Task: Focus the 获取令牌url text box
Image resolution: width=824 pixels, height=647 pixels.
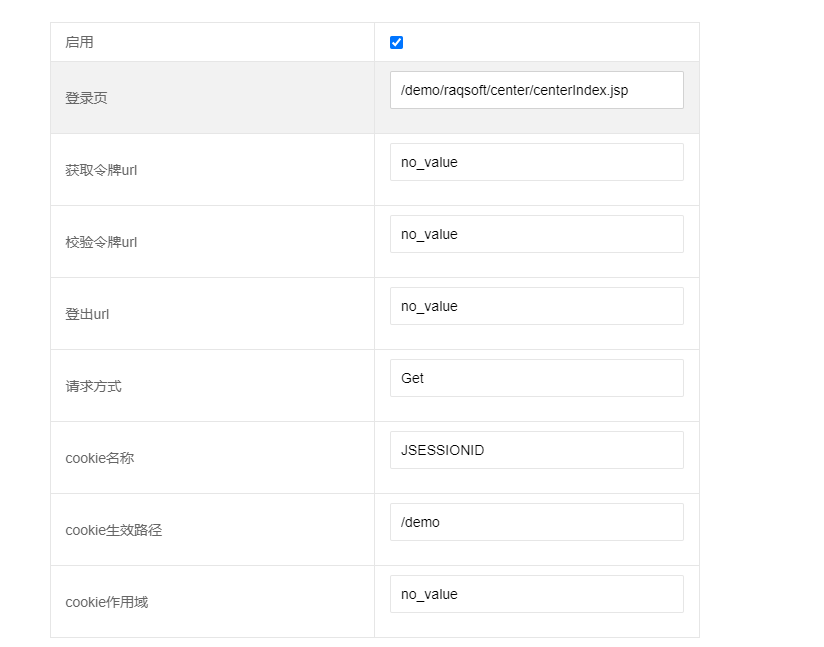Action: [536, 162]
